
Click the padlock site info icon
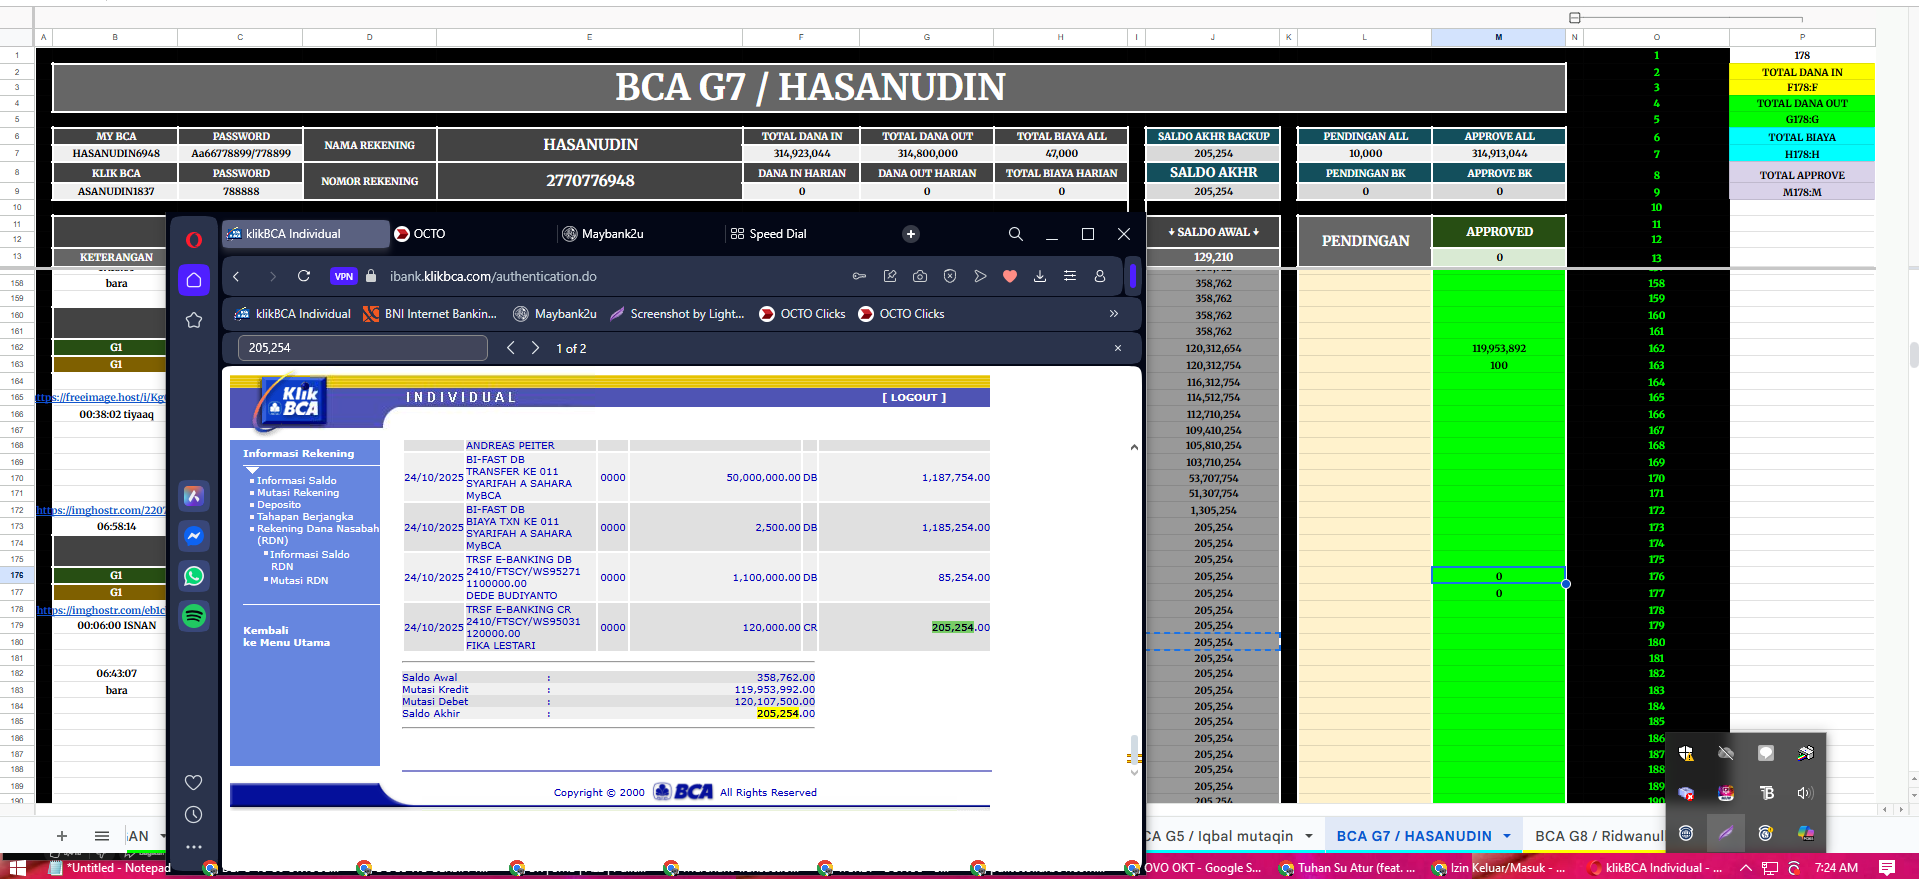tap(371, 276)
